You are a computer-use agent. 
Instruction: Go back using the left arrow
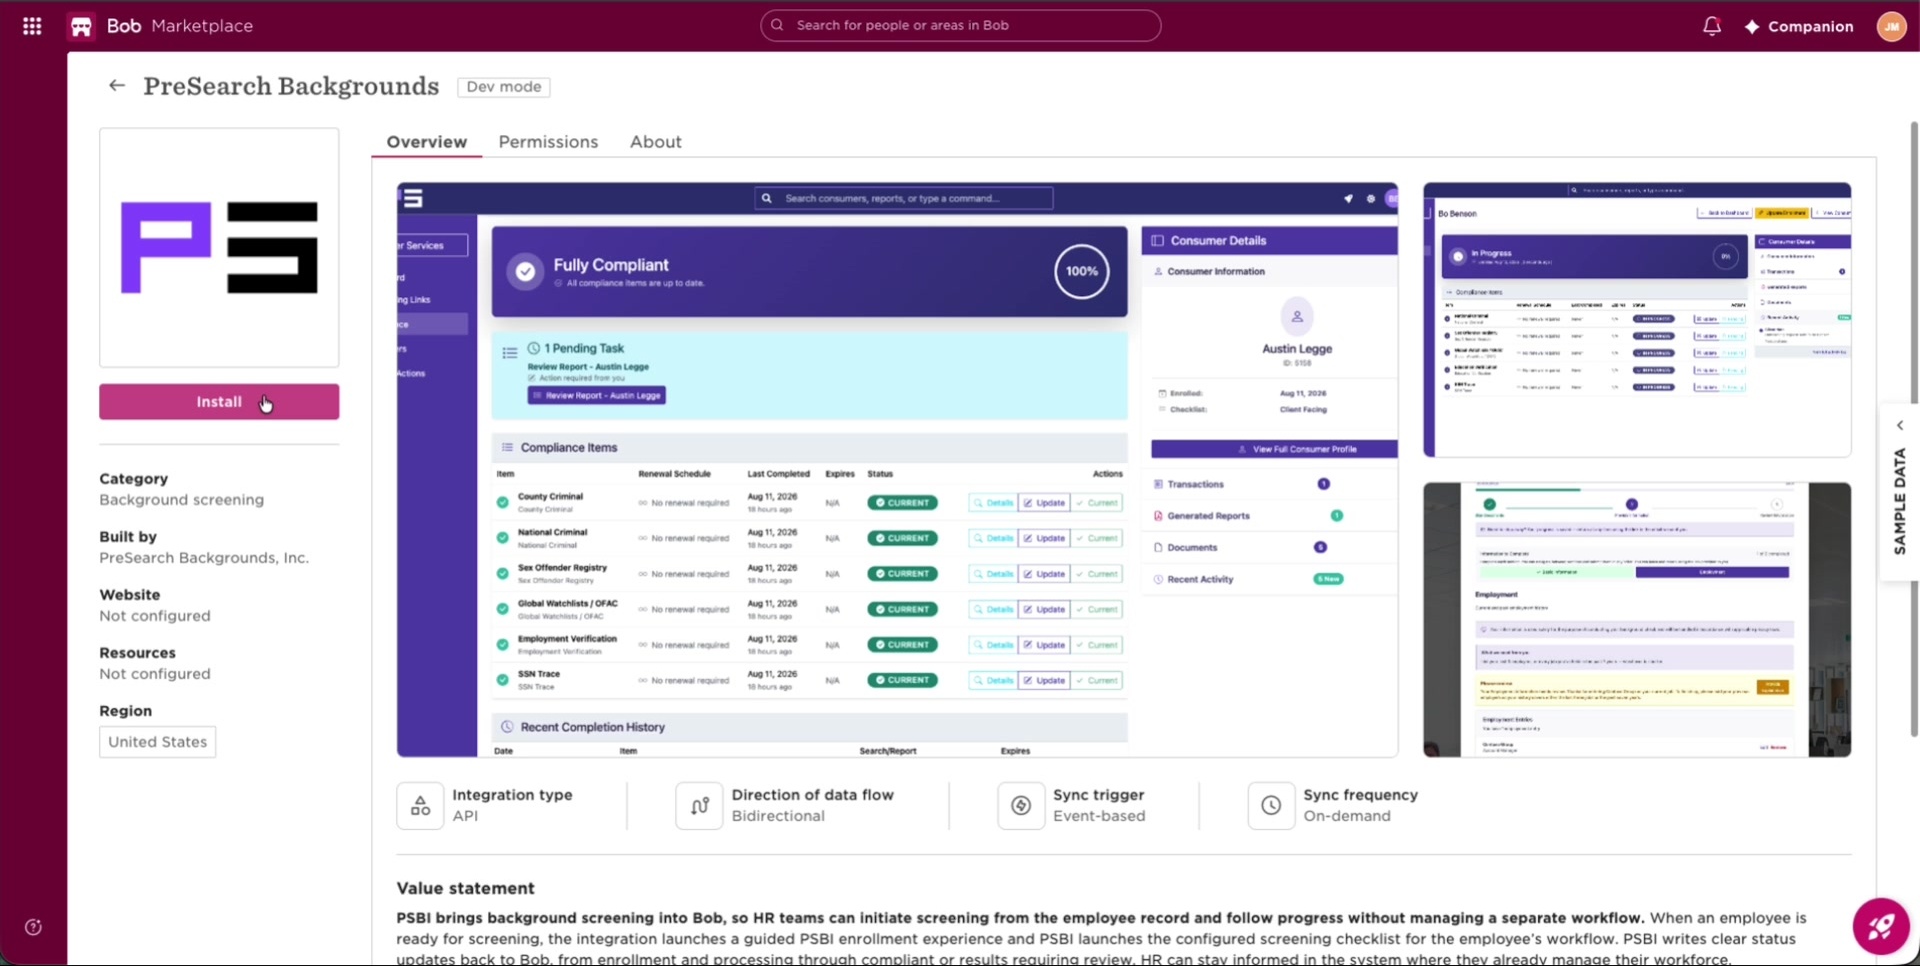(x=117, y=86)
